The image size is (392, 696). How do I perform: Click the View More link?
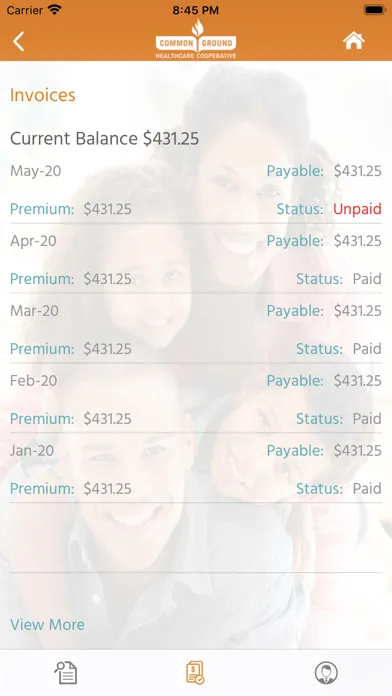48,625
